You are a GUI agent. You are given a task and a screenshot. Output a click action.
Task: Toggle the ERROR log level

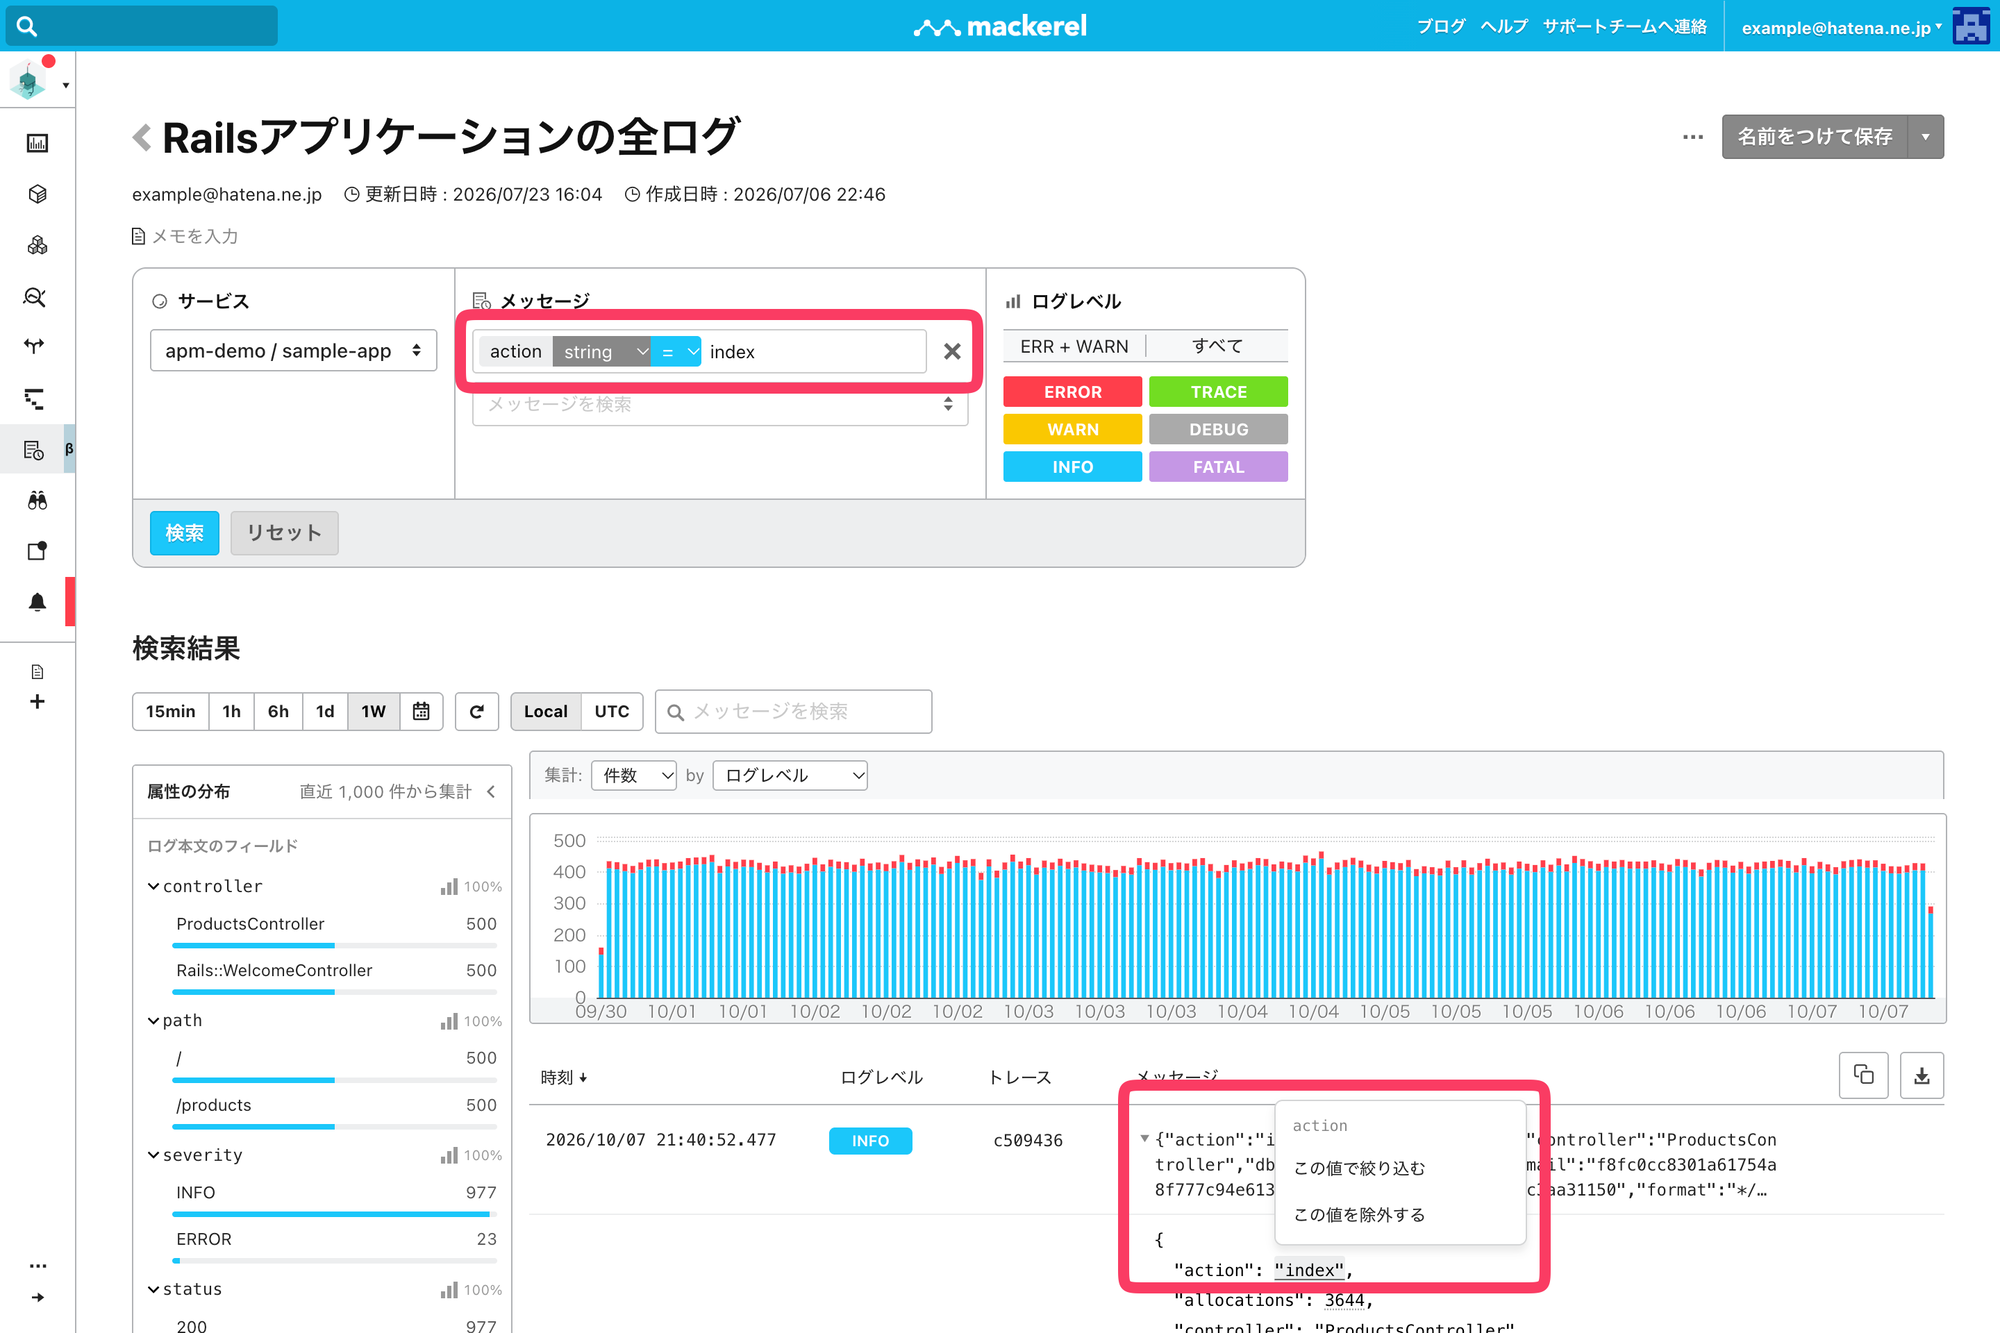coord(1072,392)
